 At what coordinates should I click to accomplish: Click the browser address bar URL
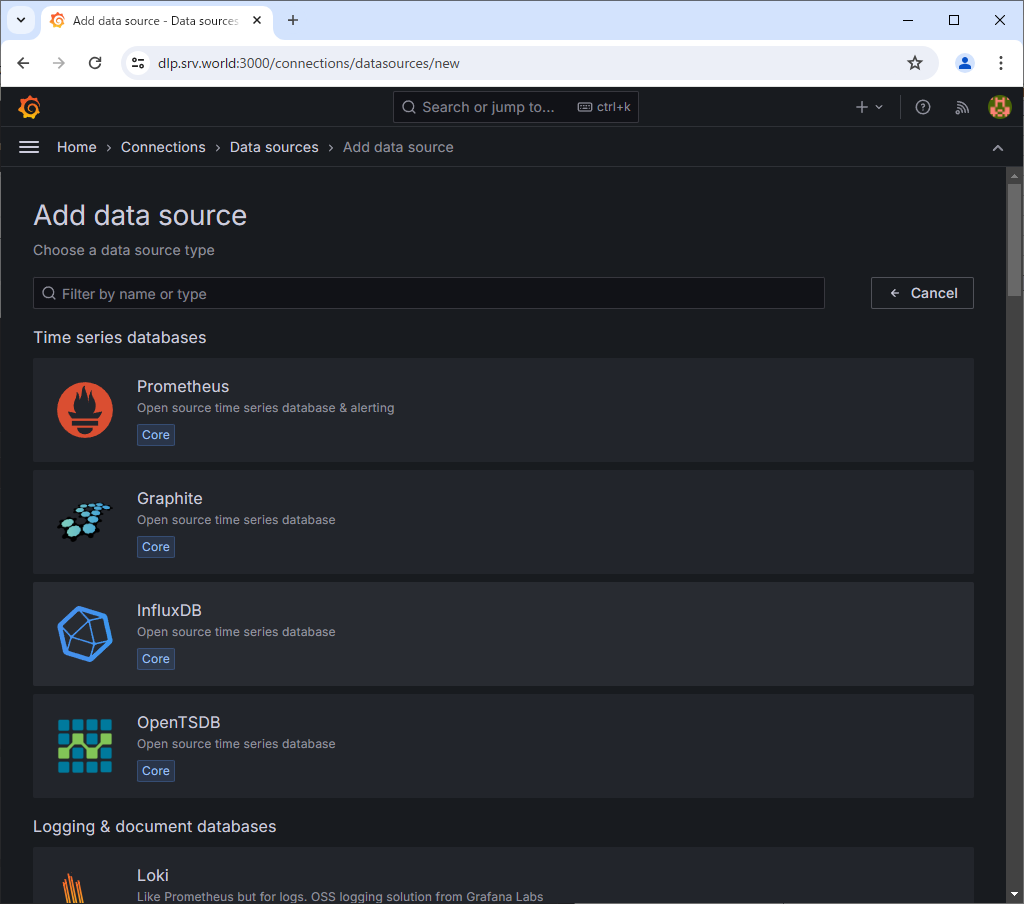click(x=309, y=63)
